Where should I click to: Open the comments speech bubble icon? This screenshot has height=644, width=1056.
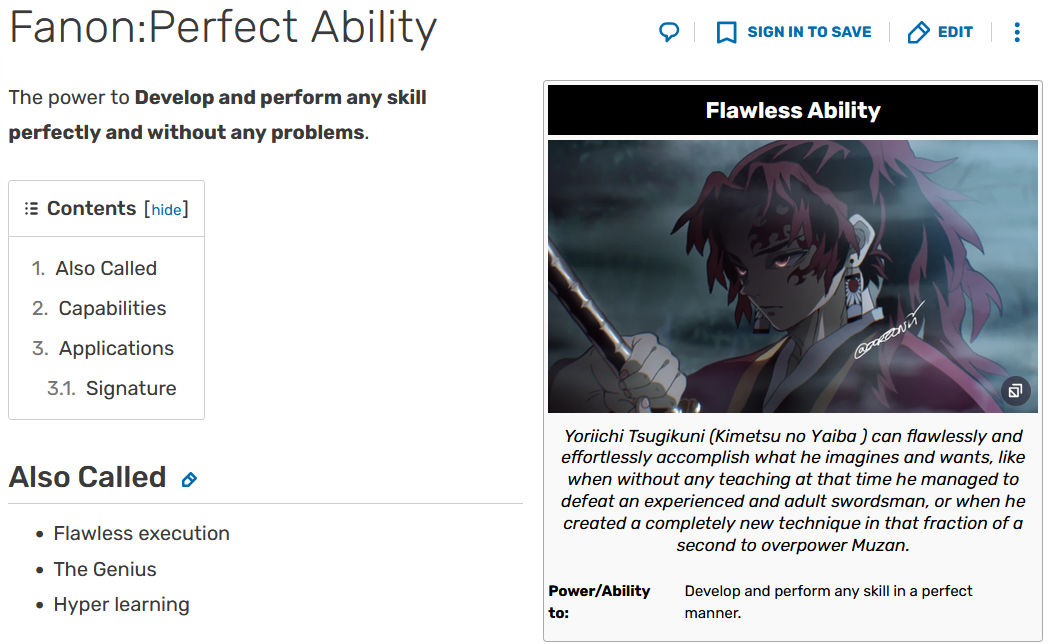pos(669,32)
